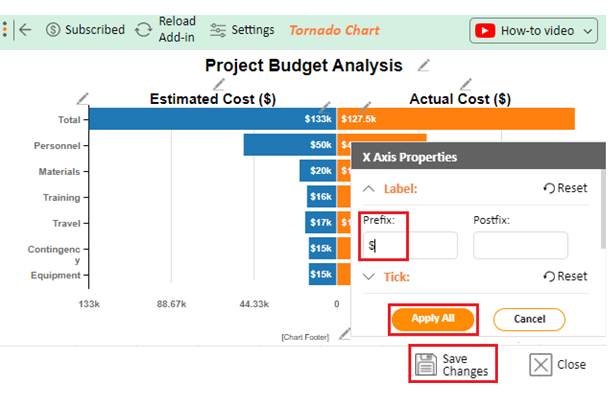Screen dimensions: 611x397
Task: Click the Equipment $15k bar
Action: pyautogui.click(x=323, y=274)
